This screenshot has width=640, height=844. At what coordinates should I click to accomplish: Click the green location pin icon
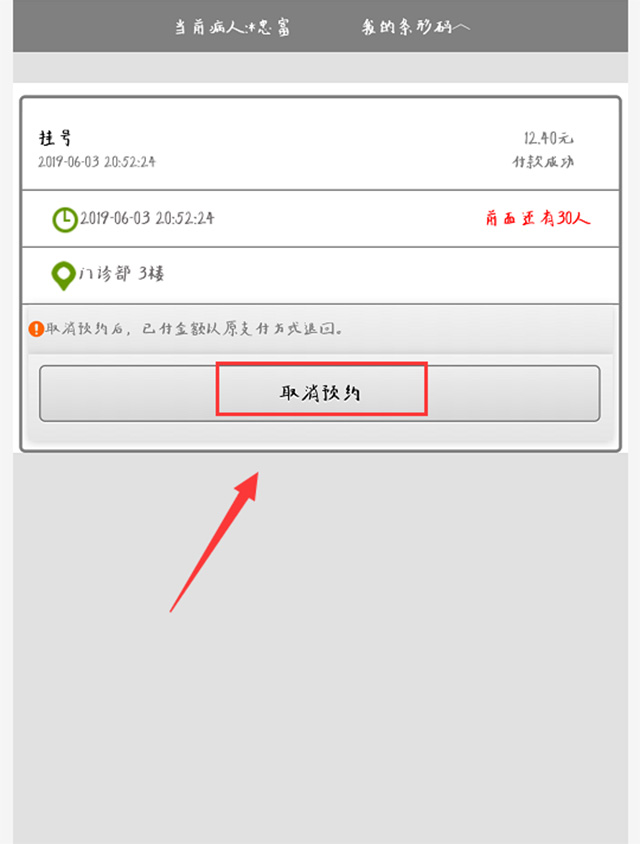(x=64, y=276)
